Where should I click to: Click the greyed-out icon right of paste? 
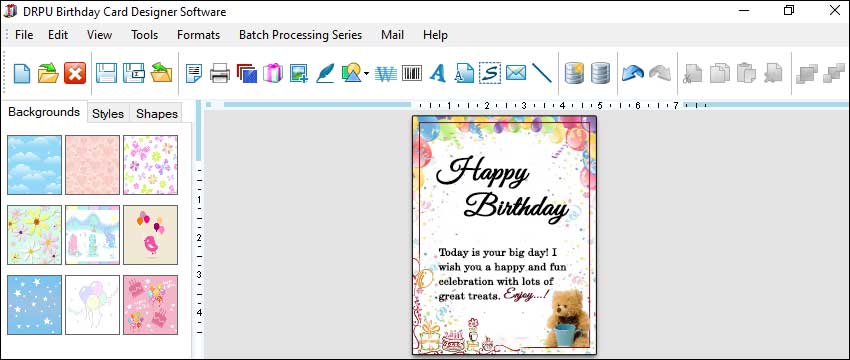pyautogui.click(x=773, y=73)
